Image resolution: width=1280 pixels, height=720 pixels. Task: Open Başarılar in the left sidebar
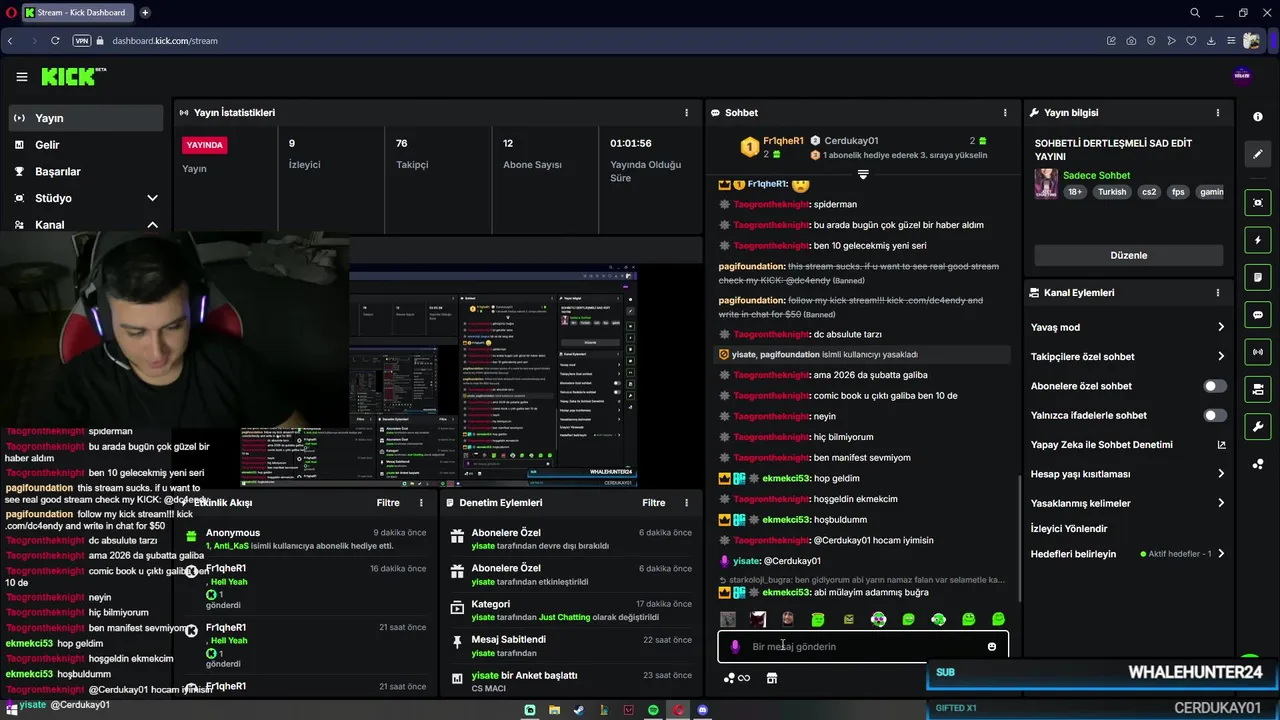pos(84,171)
